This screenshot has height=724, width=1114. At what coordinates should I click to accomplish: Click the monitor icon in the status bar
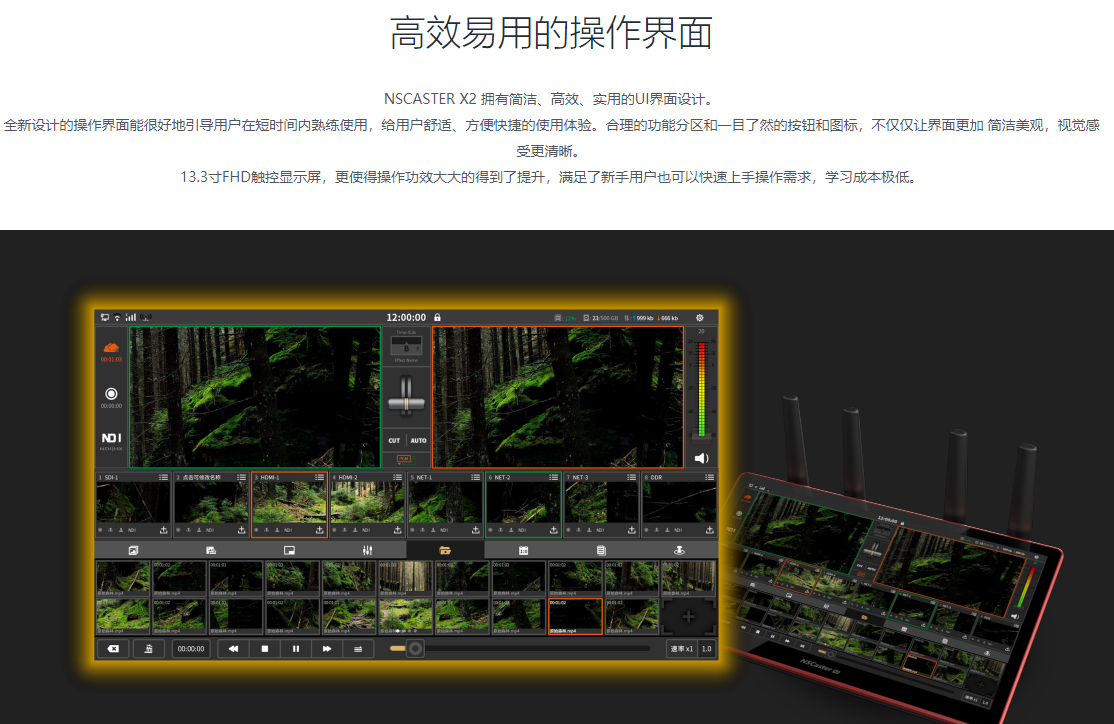(104, 317)
